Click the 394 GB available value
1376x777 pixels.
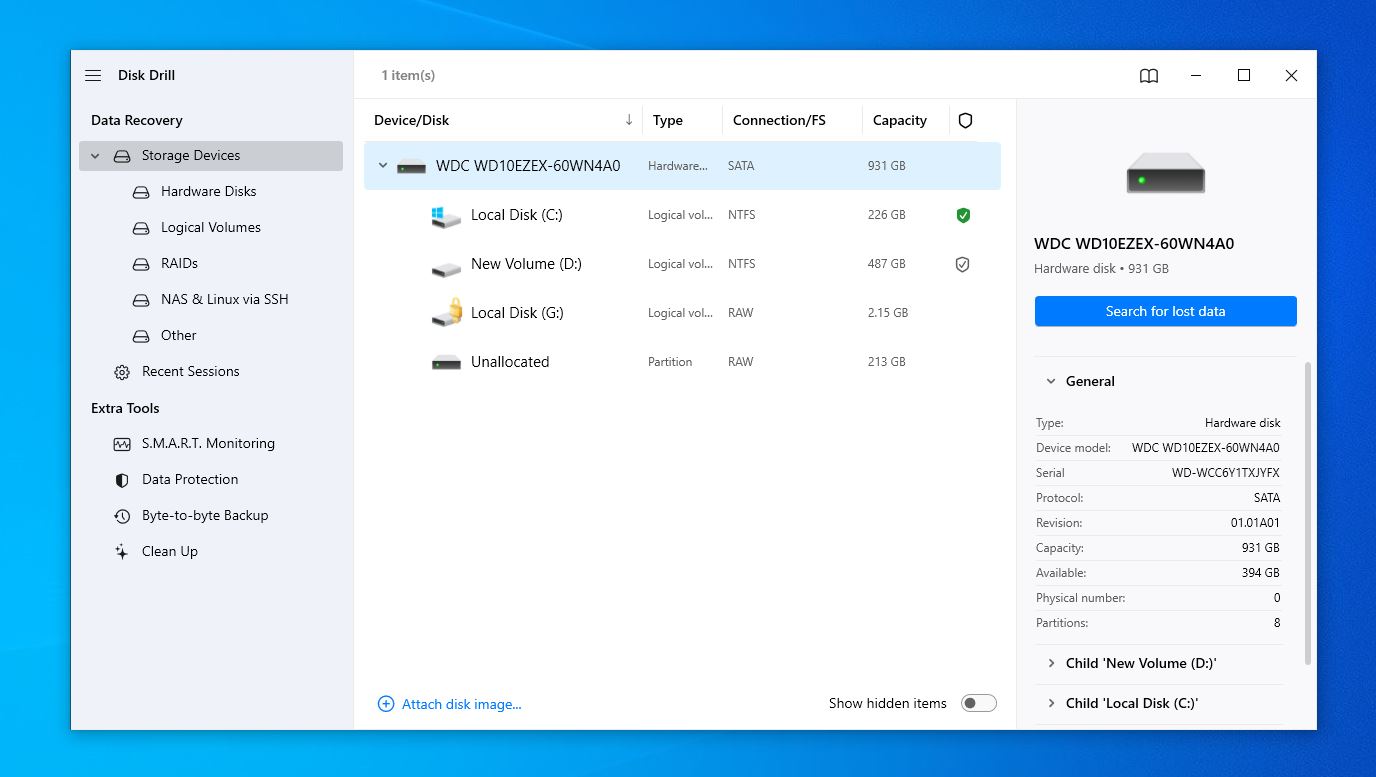pos(1260,573)
